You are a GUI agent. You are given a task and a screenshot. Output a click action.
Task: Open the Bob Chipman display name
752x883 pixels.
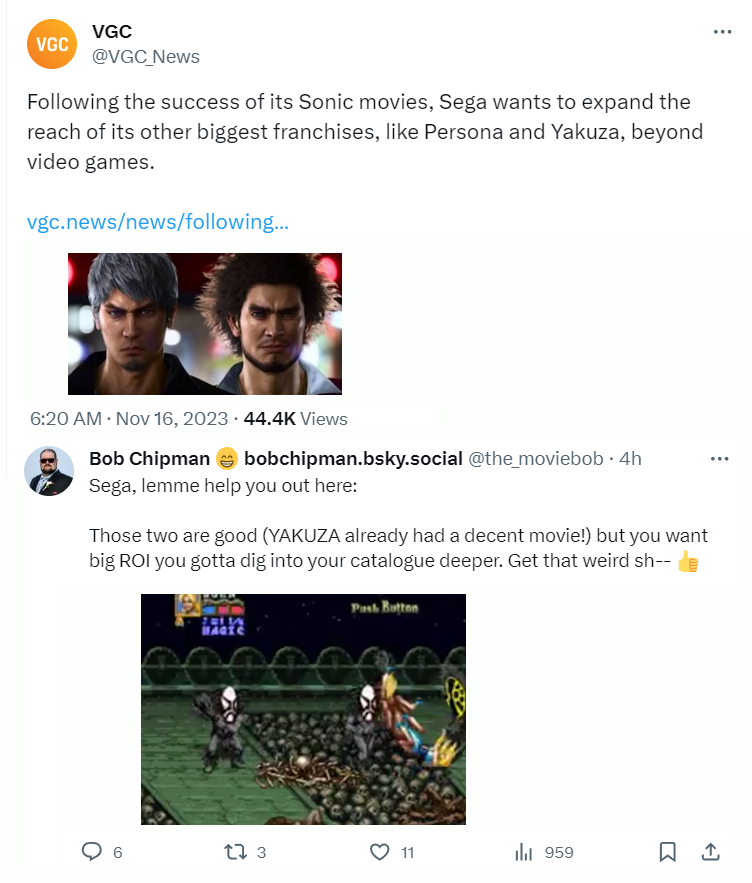point(150,459)
